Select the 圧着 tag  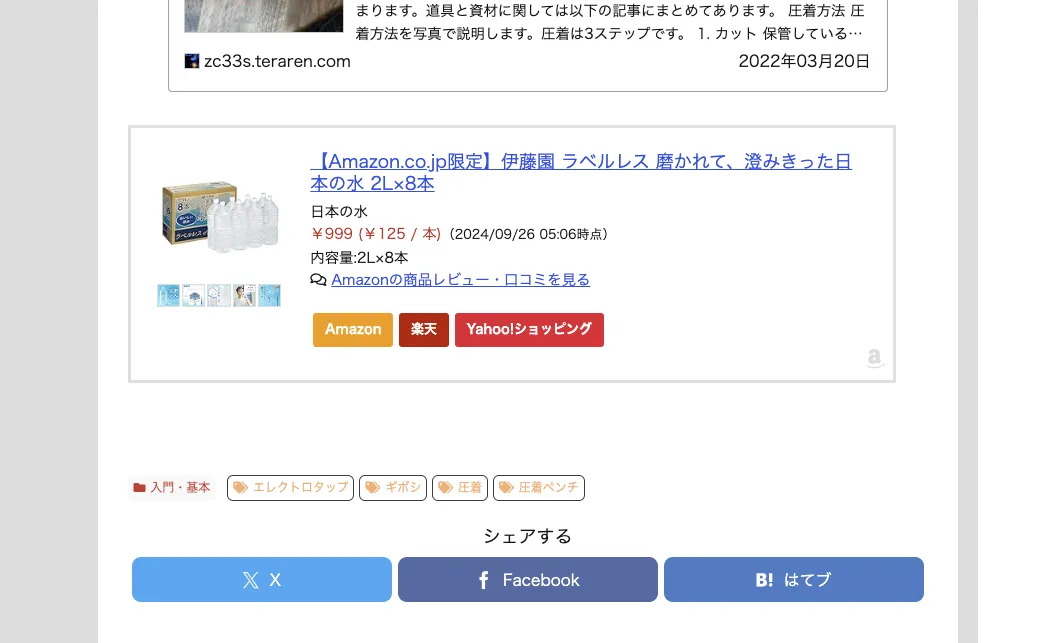click(460, 488)
